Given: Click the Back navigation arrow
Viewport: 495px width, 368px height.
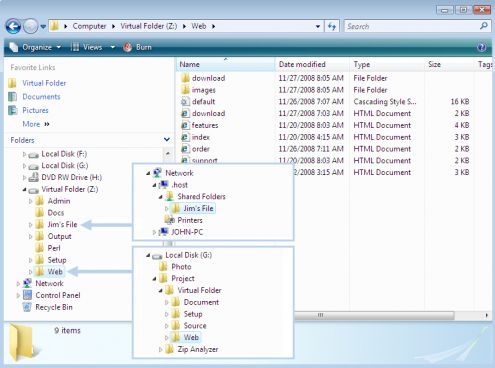Looking at the screenshot, I should point(13,26).
